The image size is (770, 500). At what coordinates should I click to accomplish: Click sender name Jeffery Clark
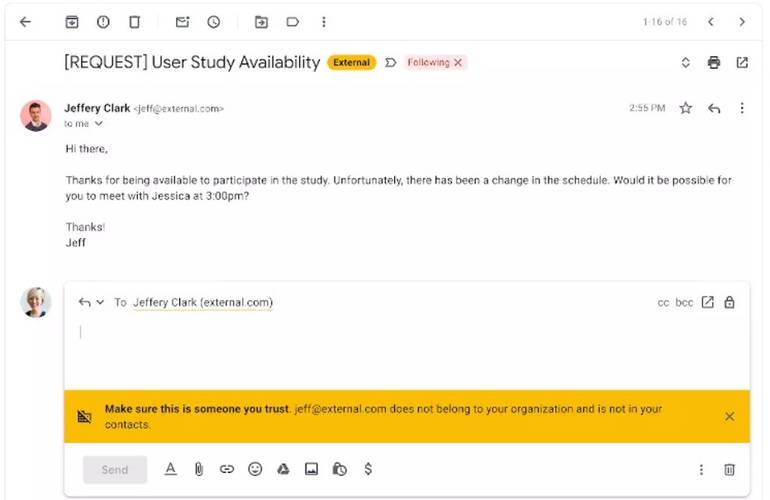[x=97, y=108]
